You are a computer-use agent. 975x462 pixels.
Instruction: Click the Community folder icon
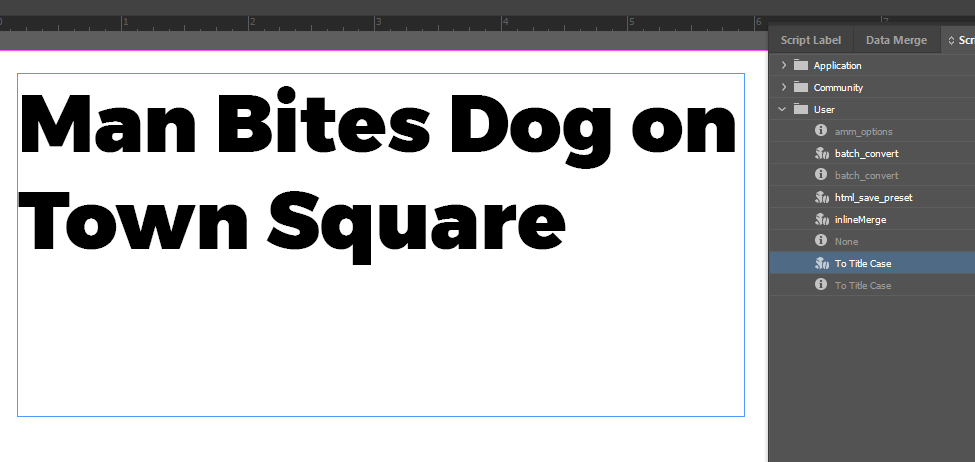800,87
